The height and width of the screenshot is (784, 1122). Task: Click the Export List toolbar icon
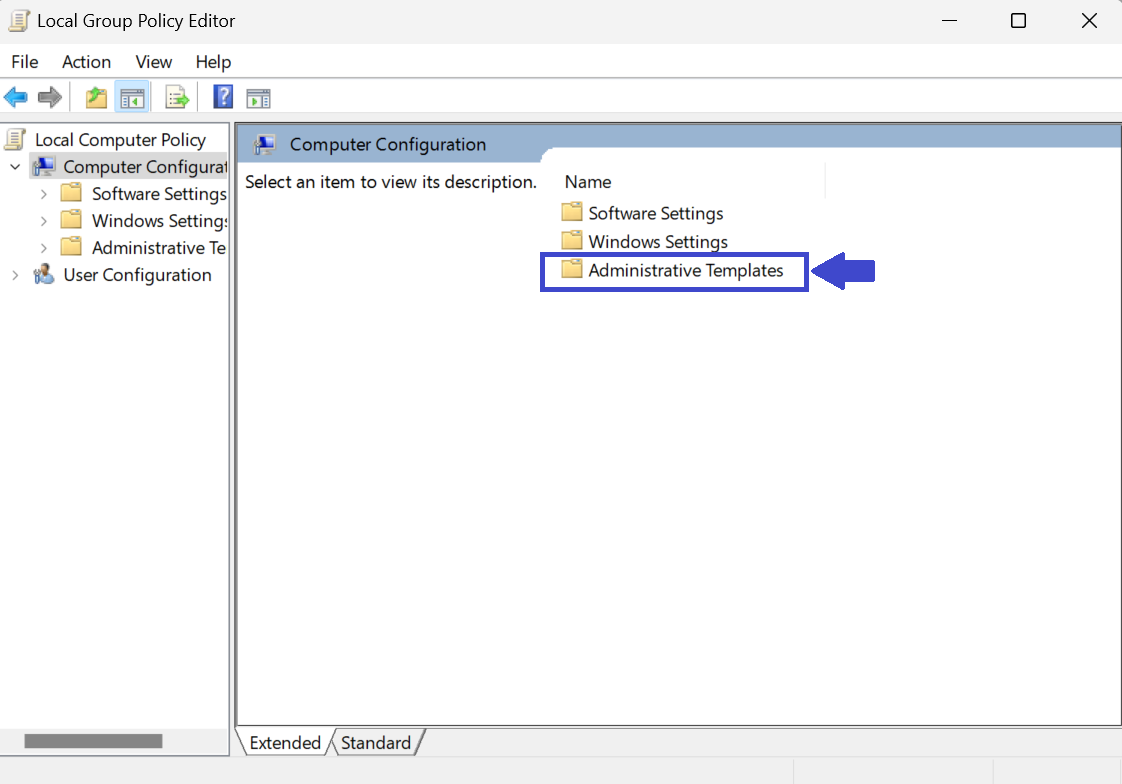[177, 97]
